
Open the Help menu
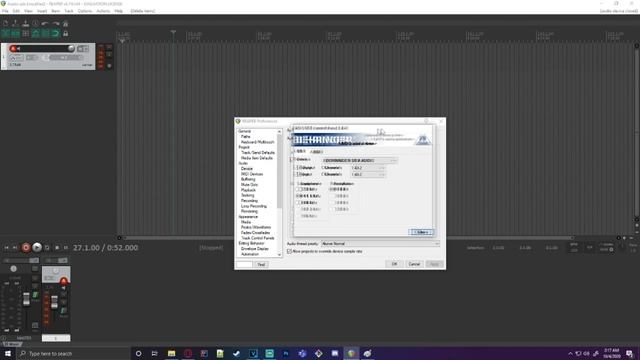coord(118,11)
